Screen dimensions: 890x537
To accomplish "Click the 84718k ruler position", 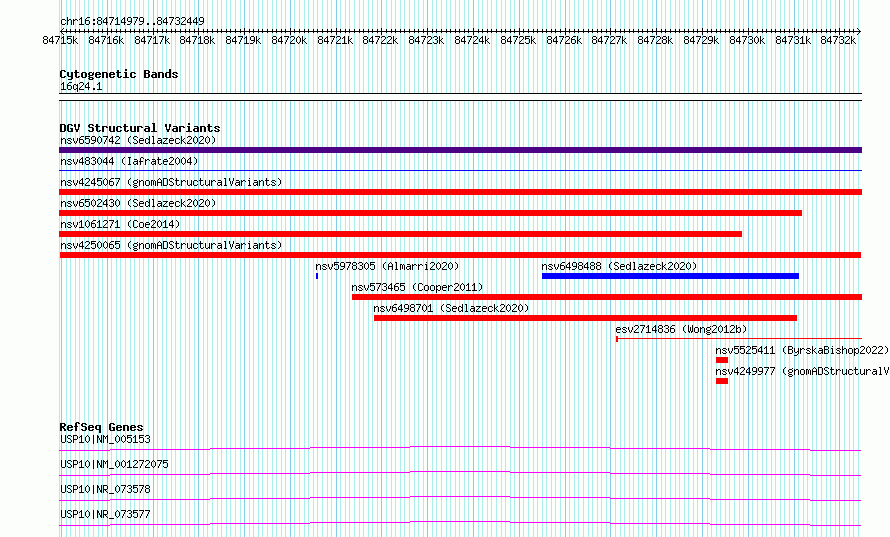I will [198, 40].
